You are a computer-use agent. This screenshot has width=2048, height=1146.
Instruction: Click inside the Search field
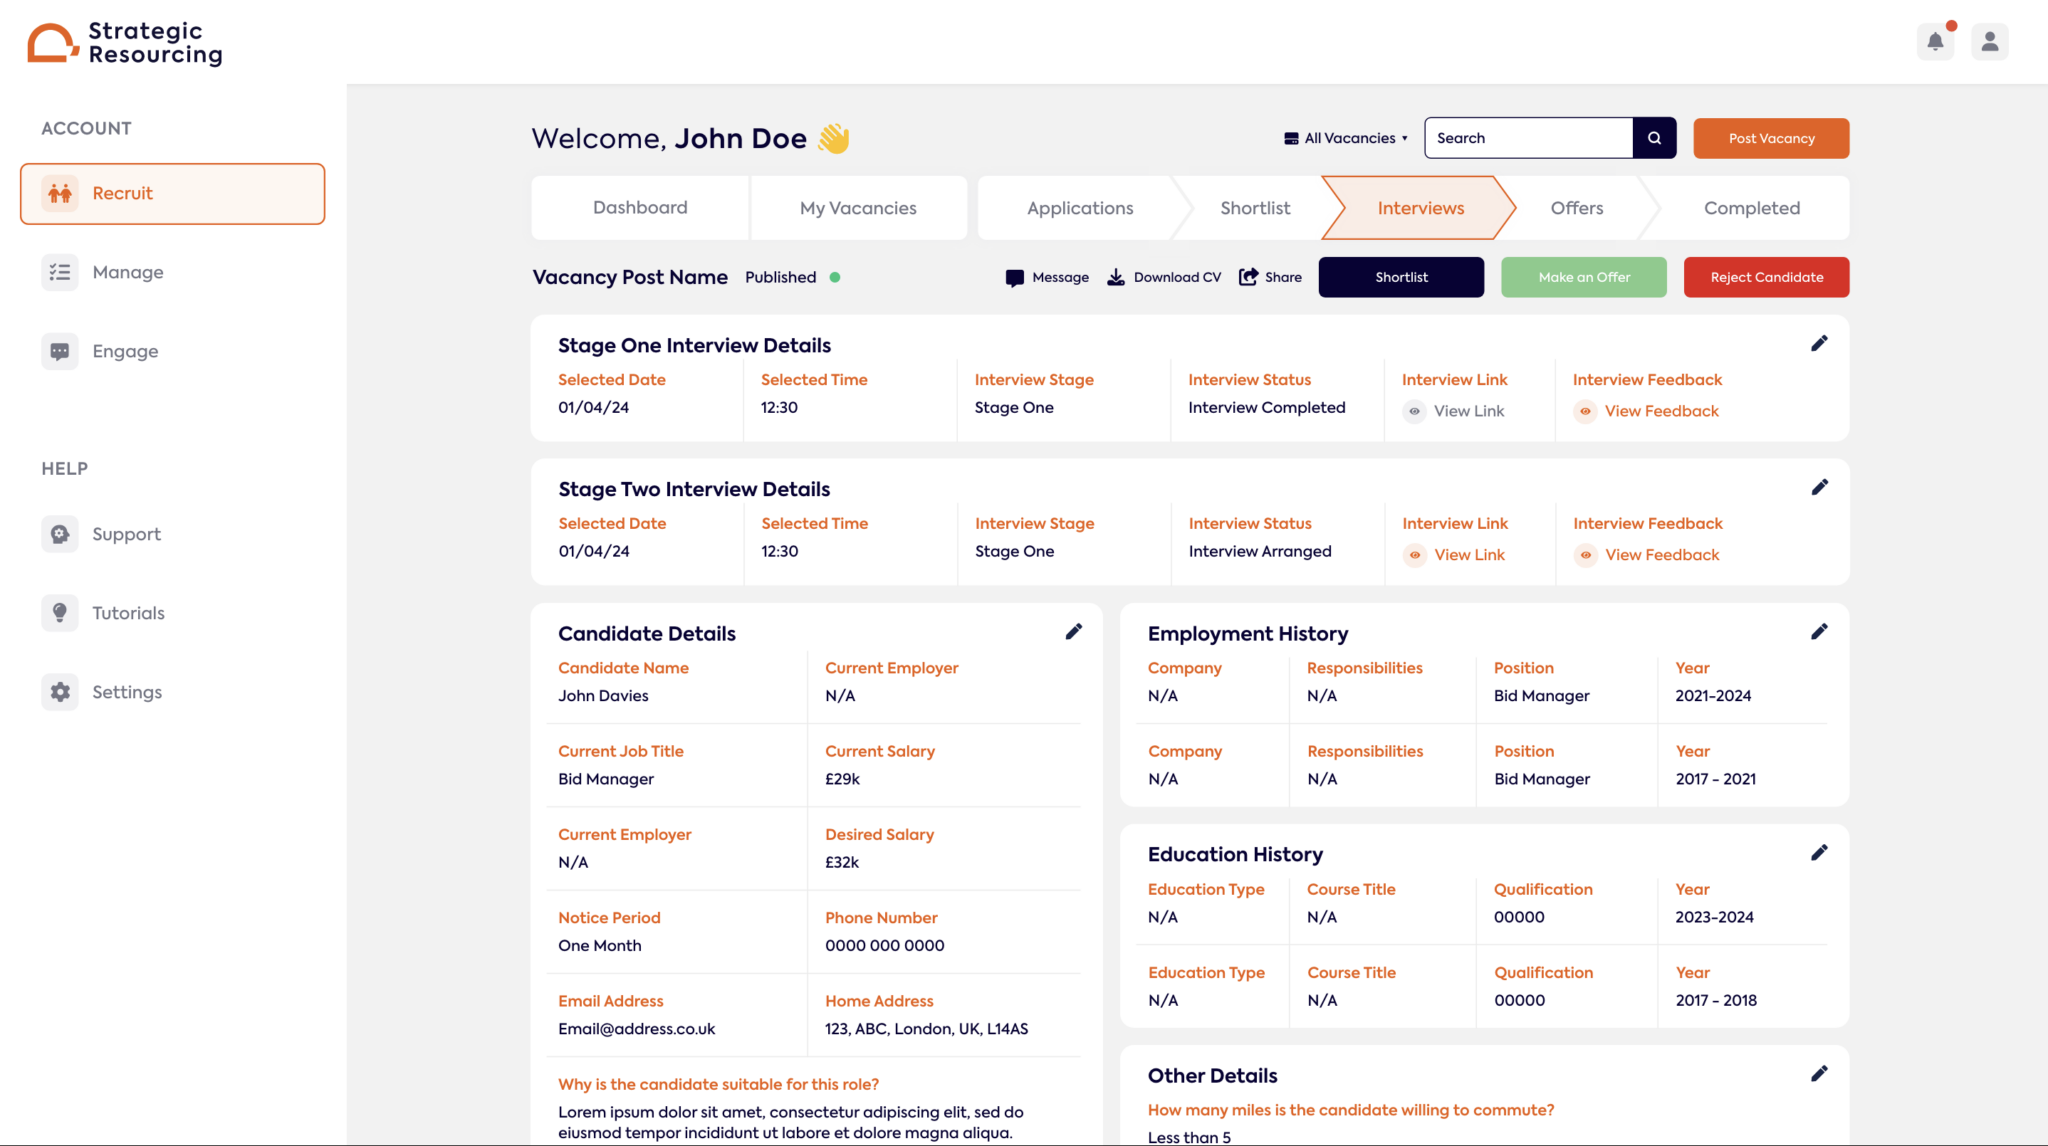(x=1528, y=138)
